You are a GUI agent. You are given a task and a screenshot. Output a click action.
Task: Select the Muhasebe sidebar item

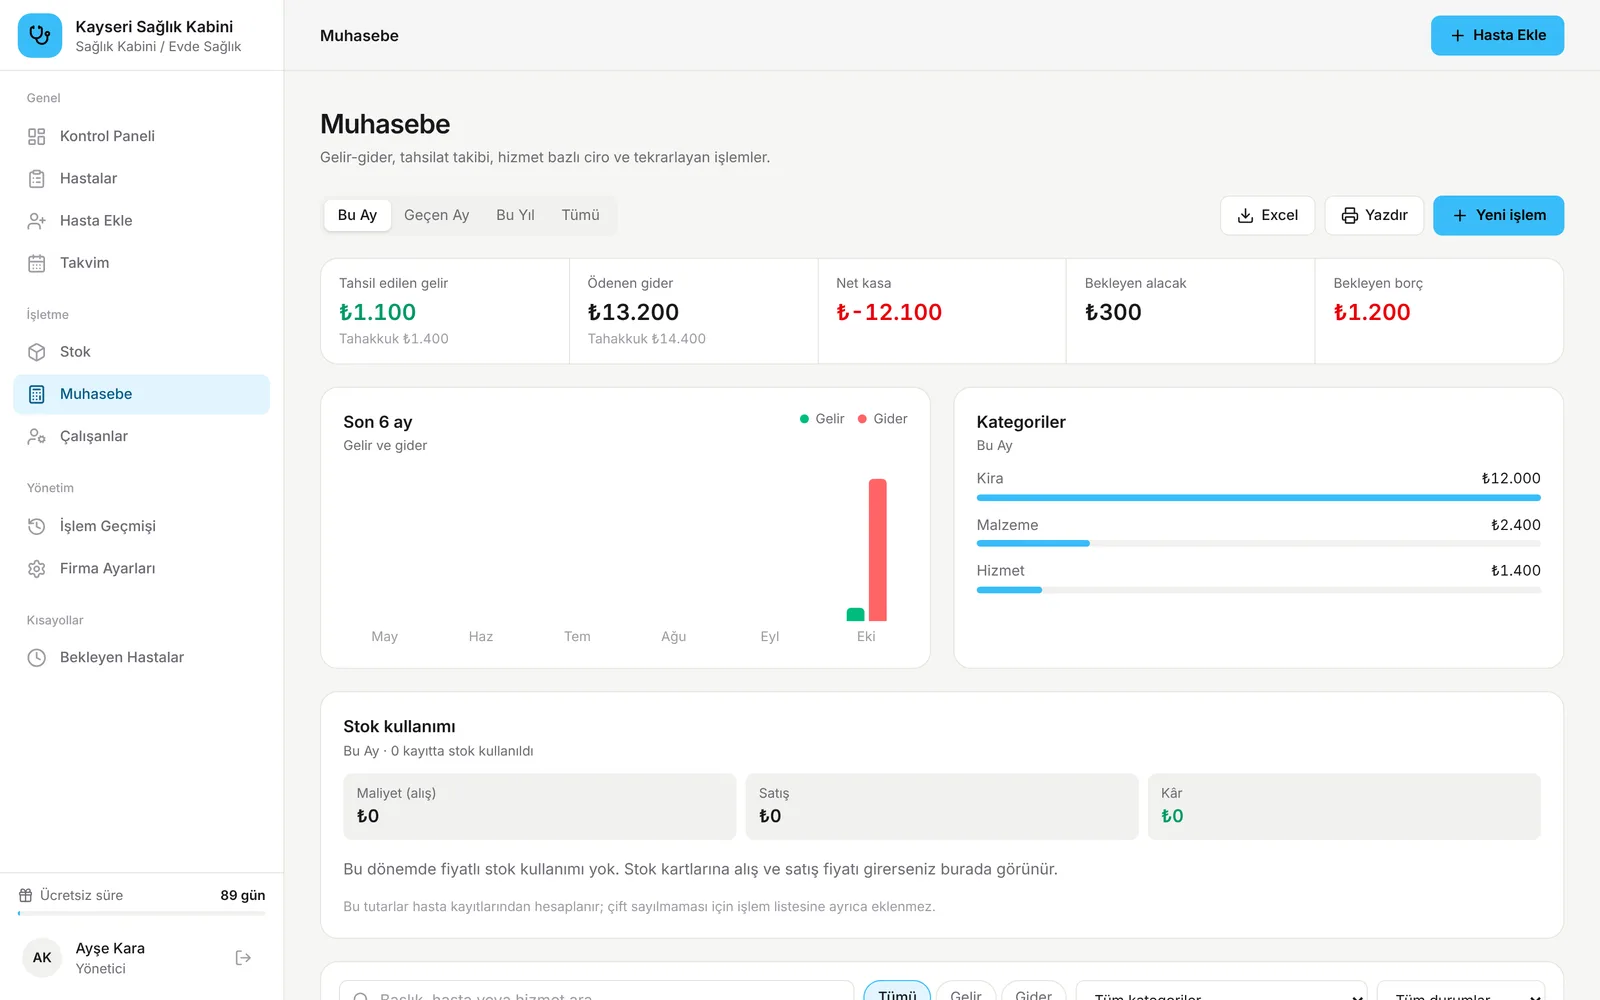pyautogui.click(x=141, y=394)
